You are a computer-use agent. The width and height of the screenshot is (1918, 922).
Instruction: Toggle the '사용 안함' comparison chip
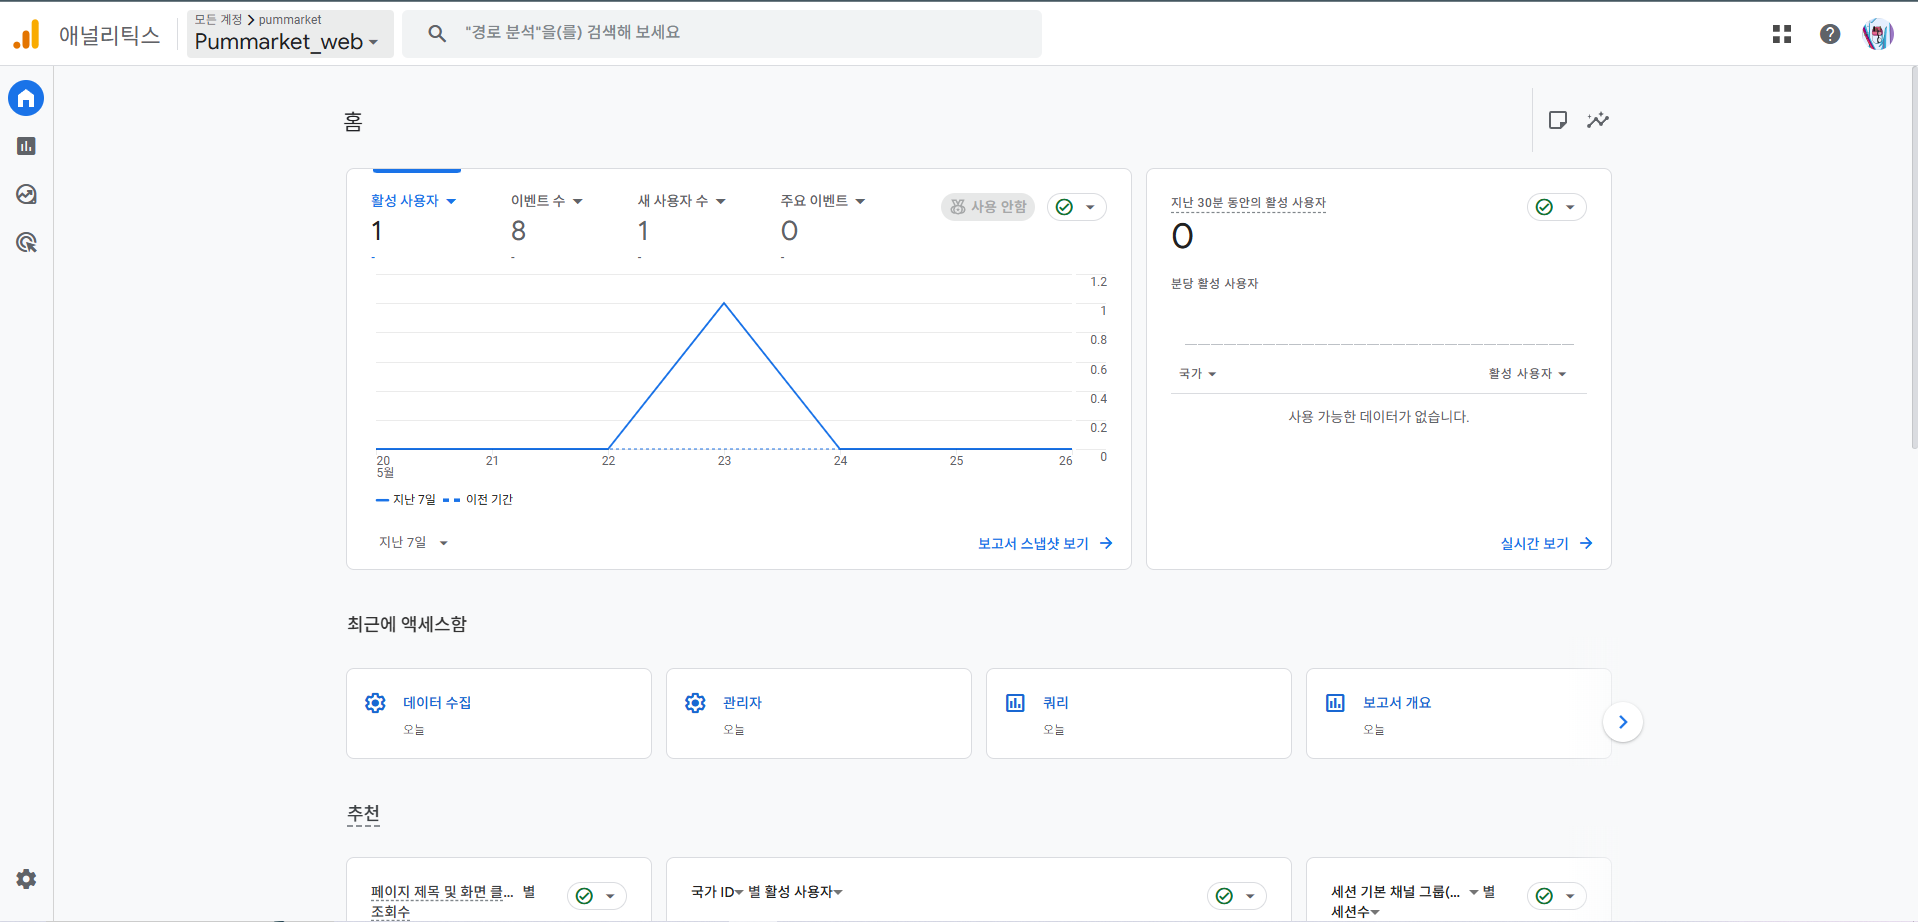[987, 207]
